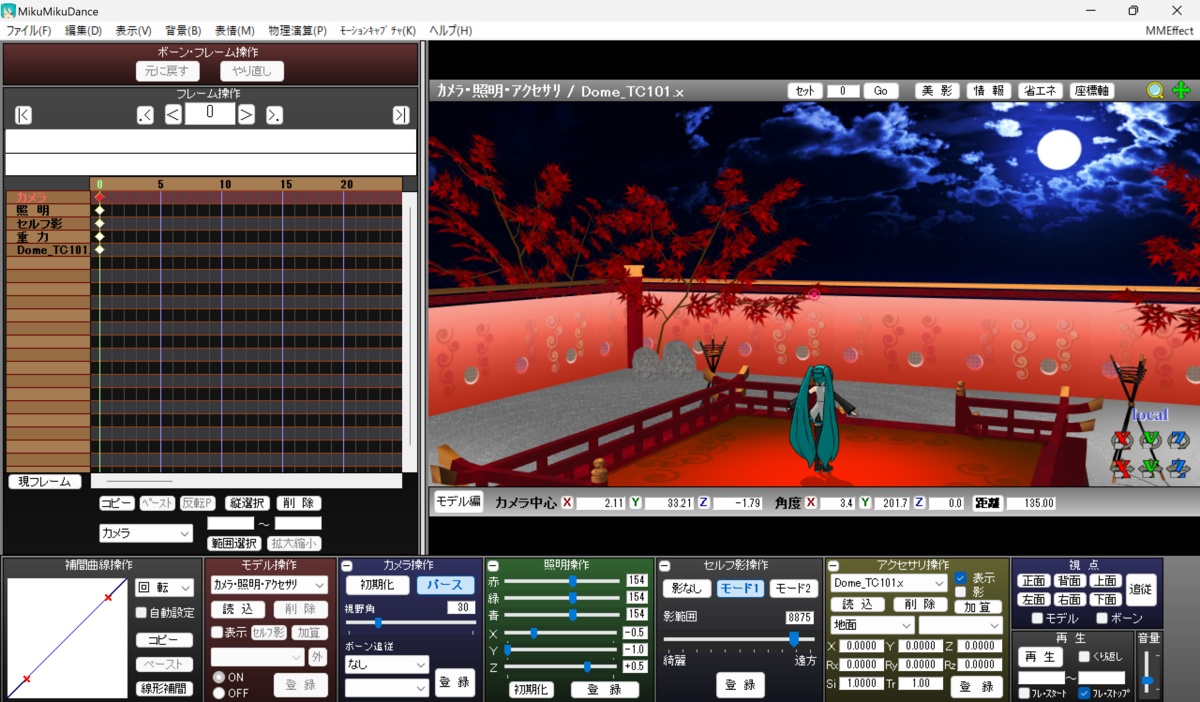Click the red X move axis icon
The width and height of the screenshot is (1200, 702).
click(1123, 467)
